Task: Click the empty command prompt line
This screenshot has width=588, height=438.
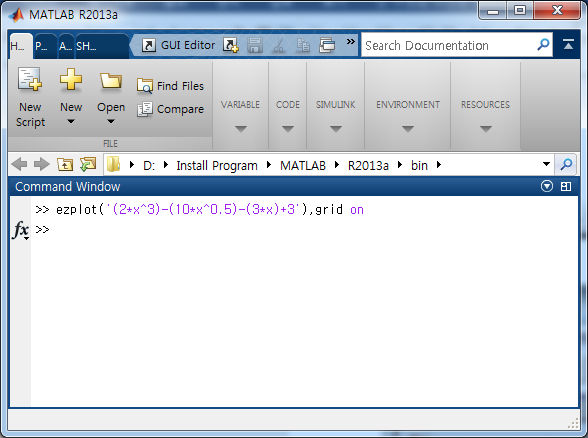Action: (305, 229)
